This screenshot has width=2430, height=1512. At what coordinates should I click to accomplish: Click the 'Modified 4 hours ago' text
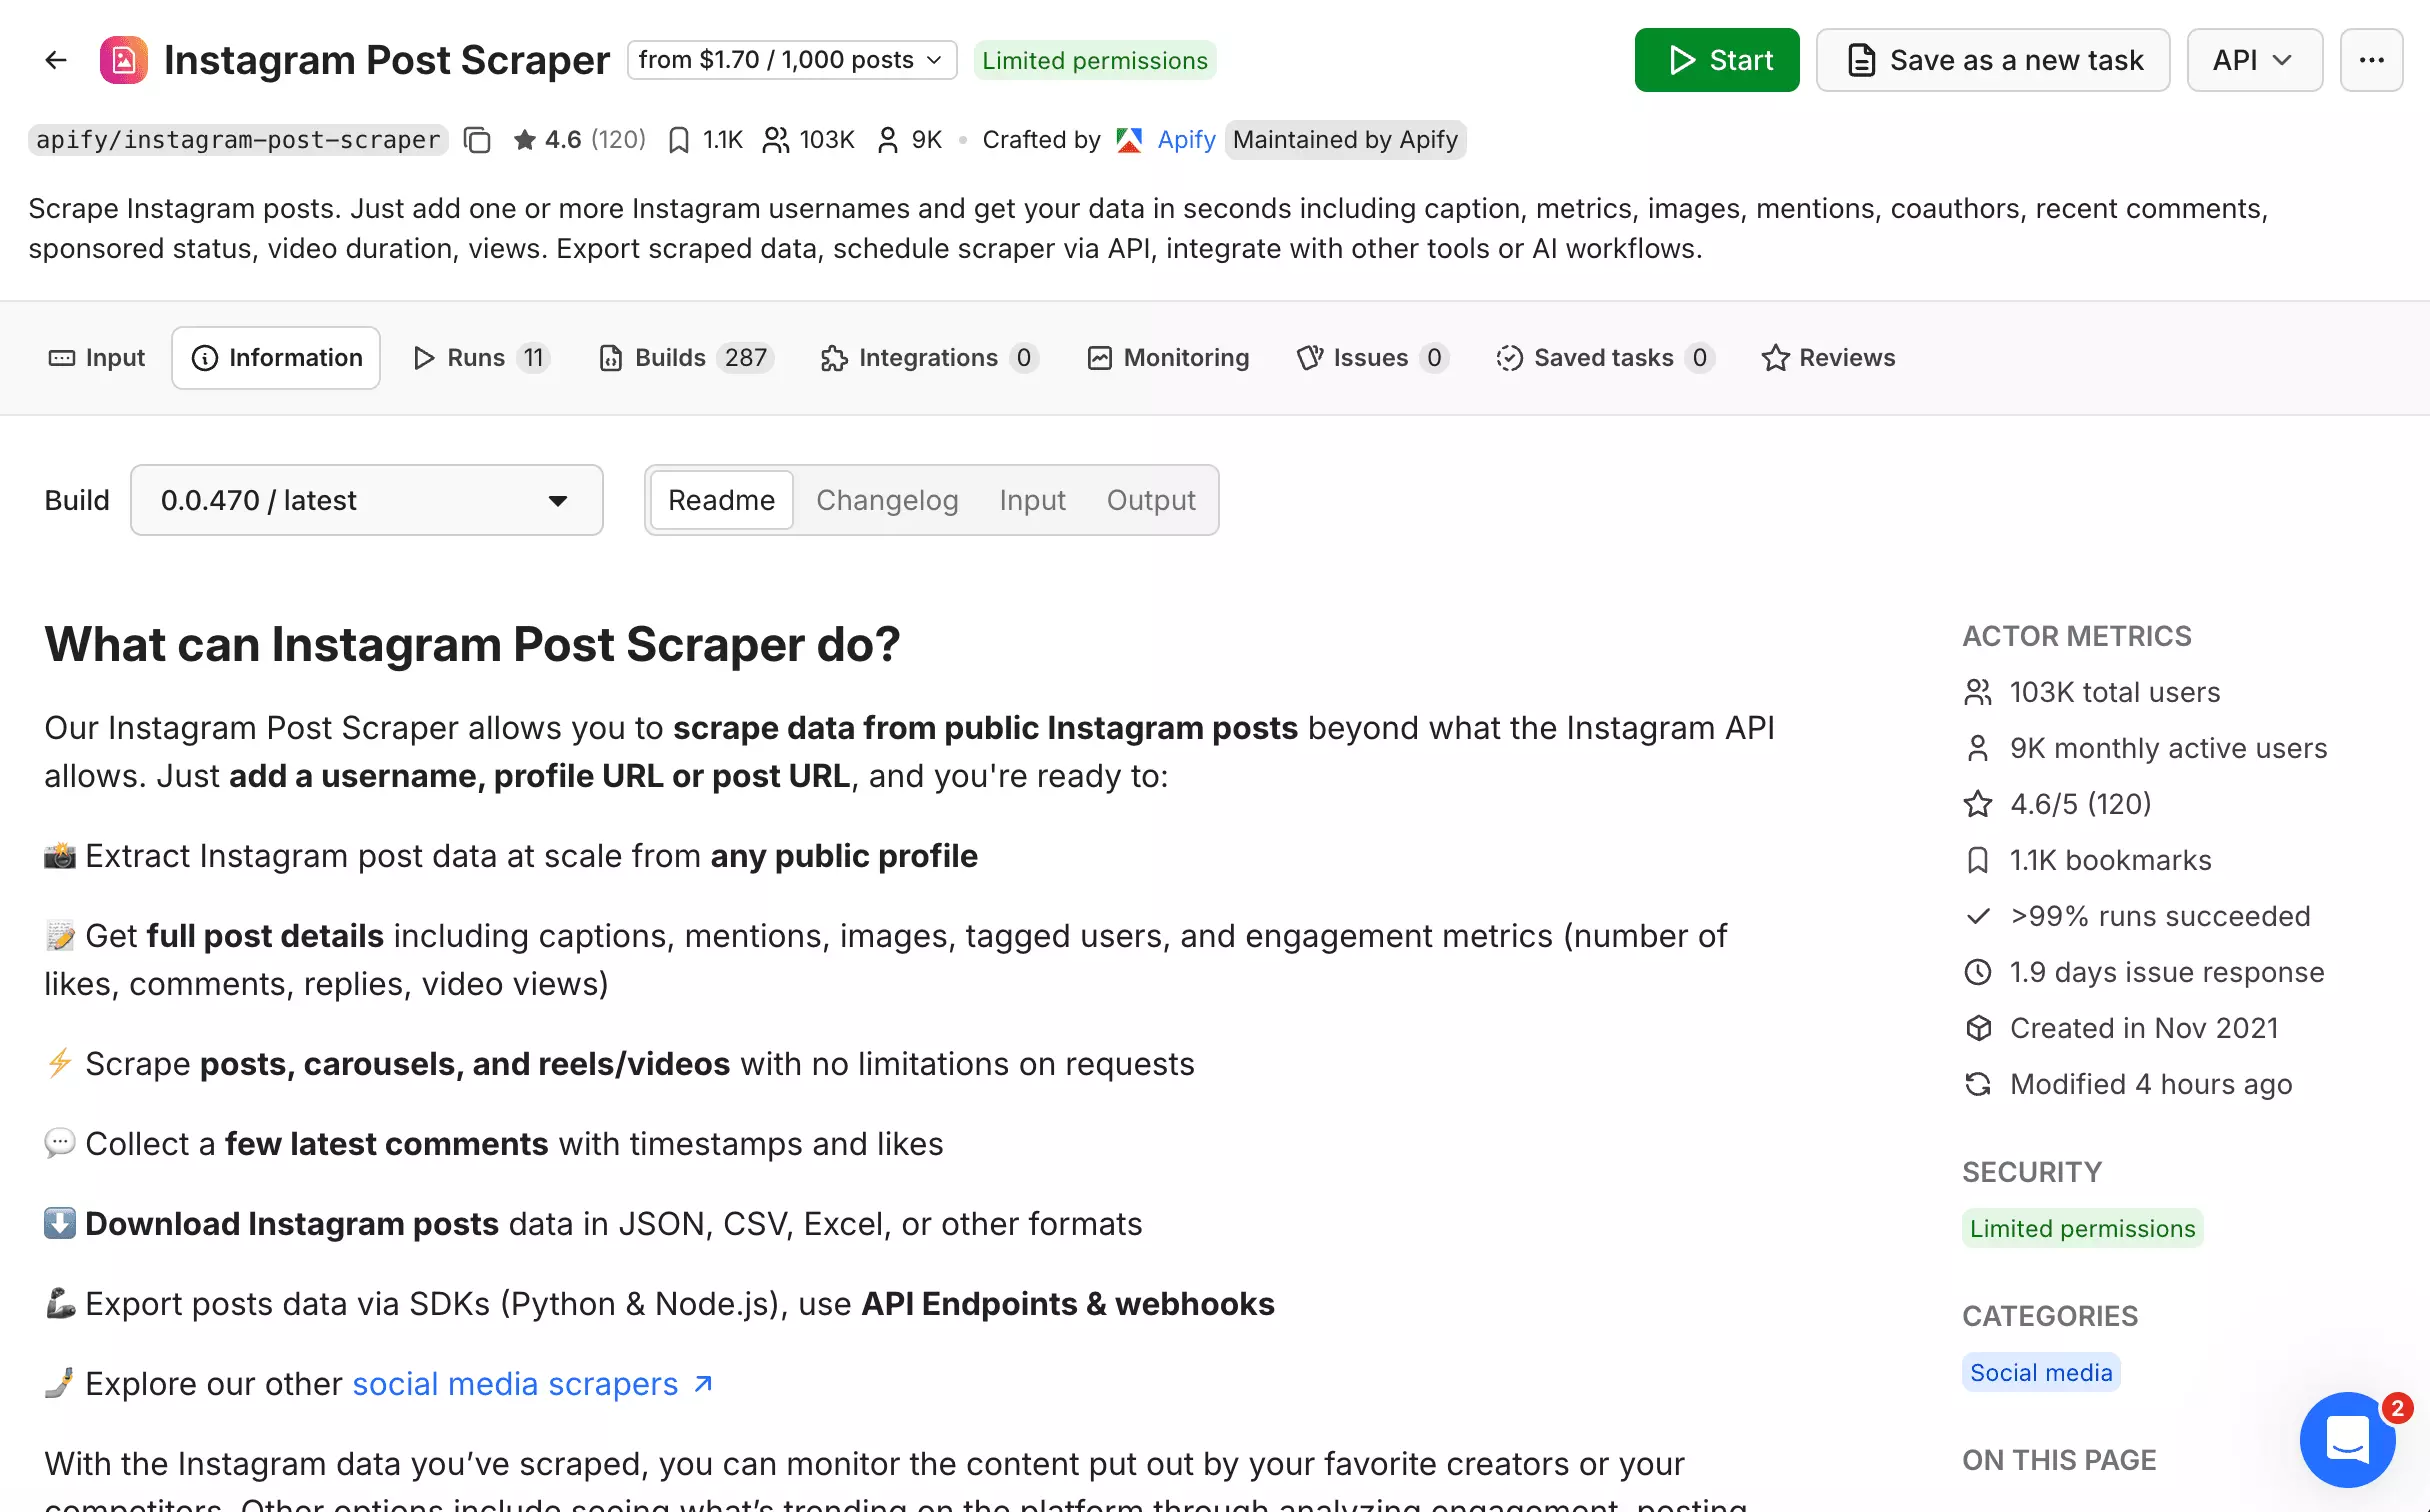pos(2151,1084)
